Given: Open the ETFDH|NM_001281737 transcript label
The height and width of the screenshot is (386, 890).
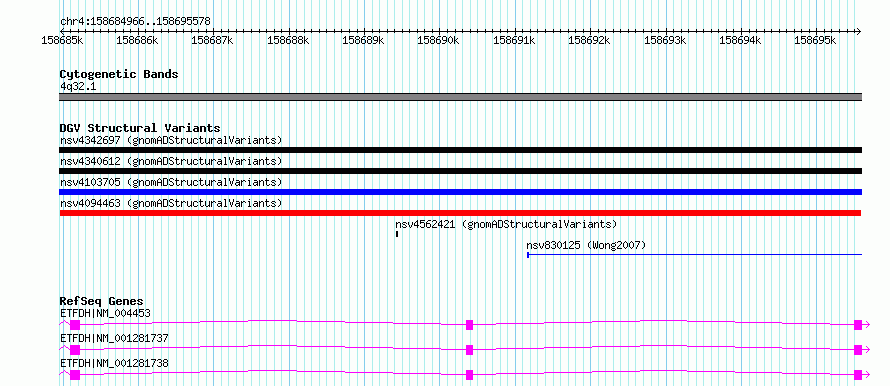Looking at the screenshot, I should (x=114, y=338).
